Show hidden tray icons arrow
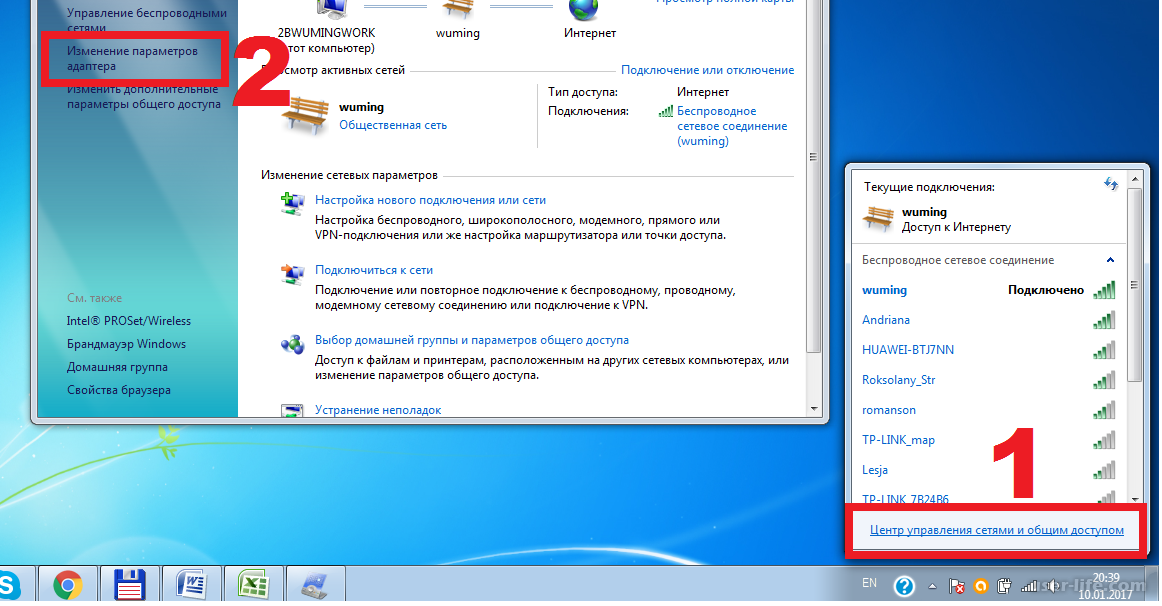Viewport: 1162px width, 606px height. pos(932,587)
